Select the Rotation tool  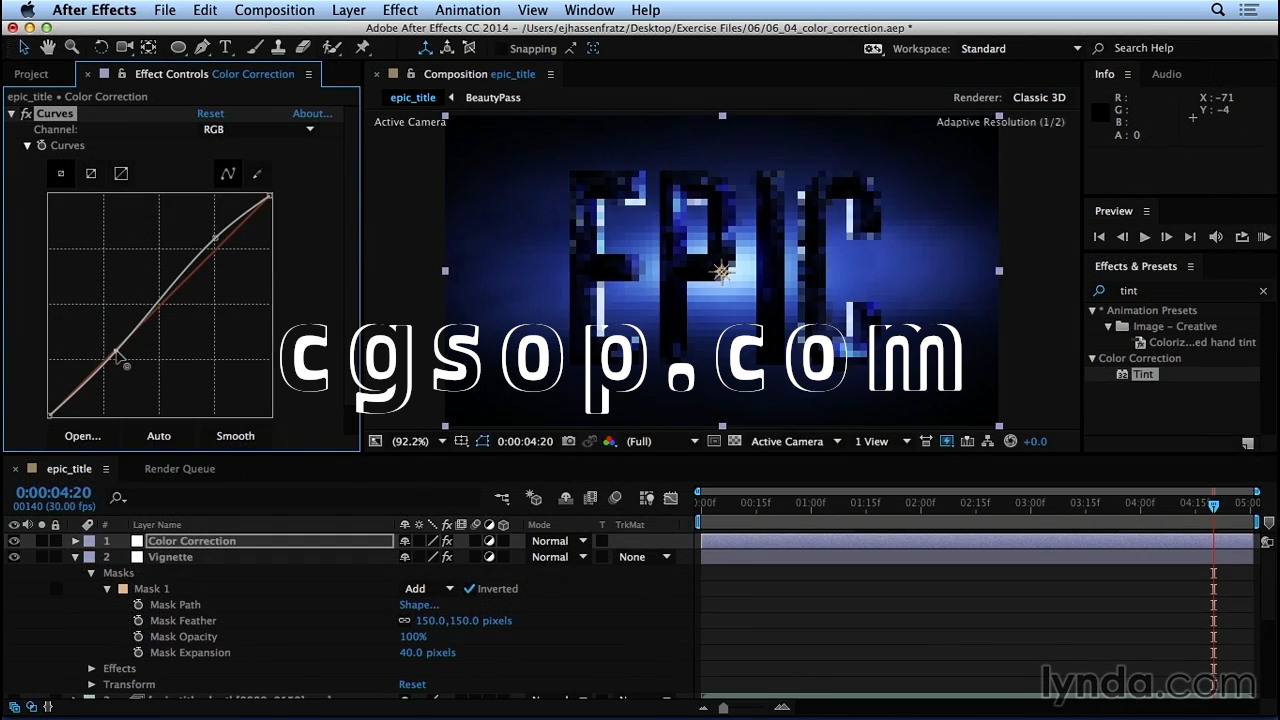(101, 48)
